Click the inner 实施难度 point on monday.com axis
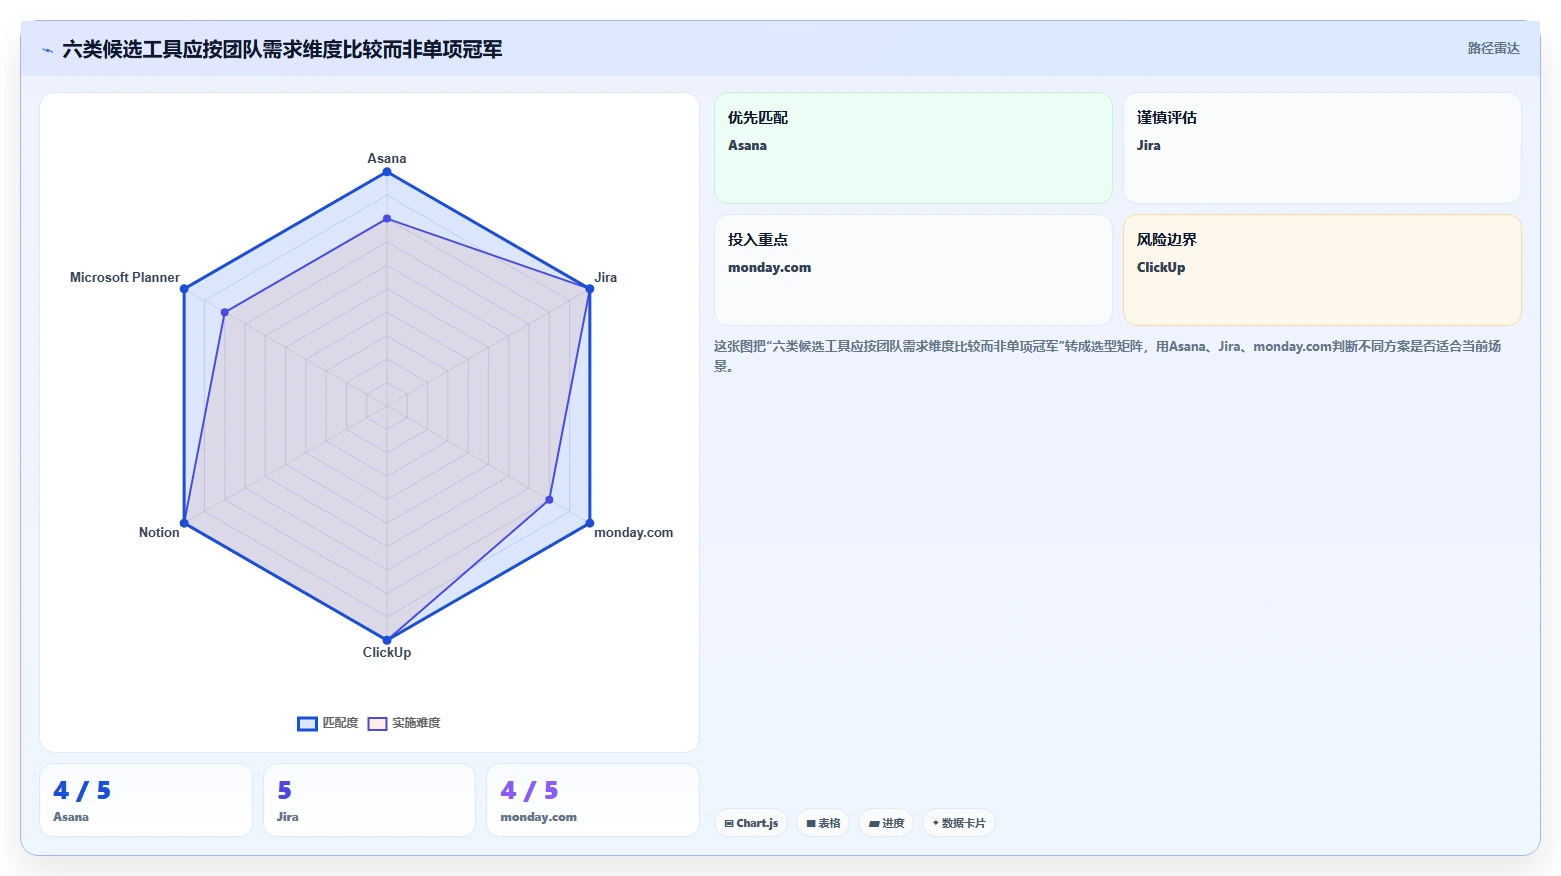The height and width of the screenshot is (876, 1561). click(x=549, y=499)
